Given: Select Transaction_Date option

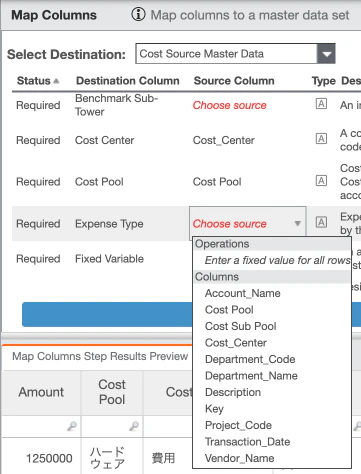Looking at the screenshot, I should (248, 442).
